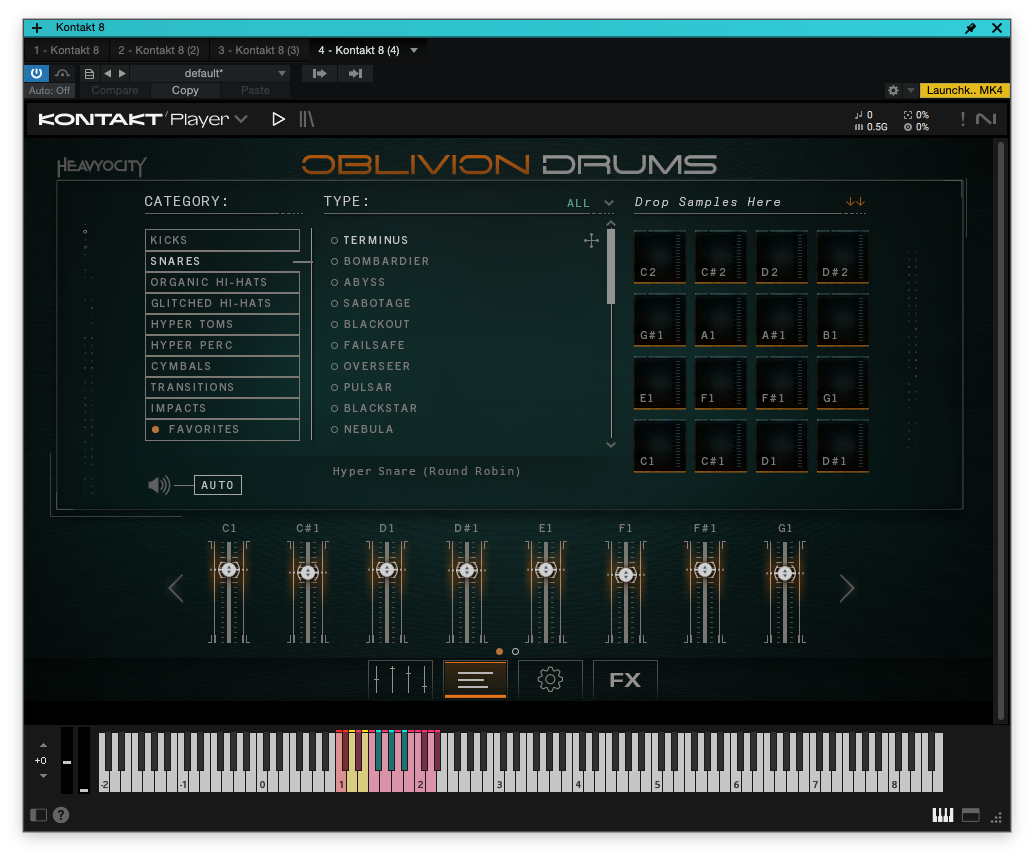This screenshot has height=859, width=1034.
Task: Pin the Kontakt 8 window
Action: [970, 28]
